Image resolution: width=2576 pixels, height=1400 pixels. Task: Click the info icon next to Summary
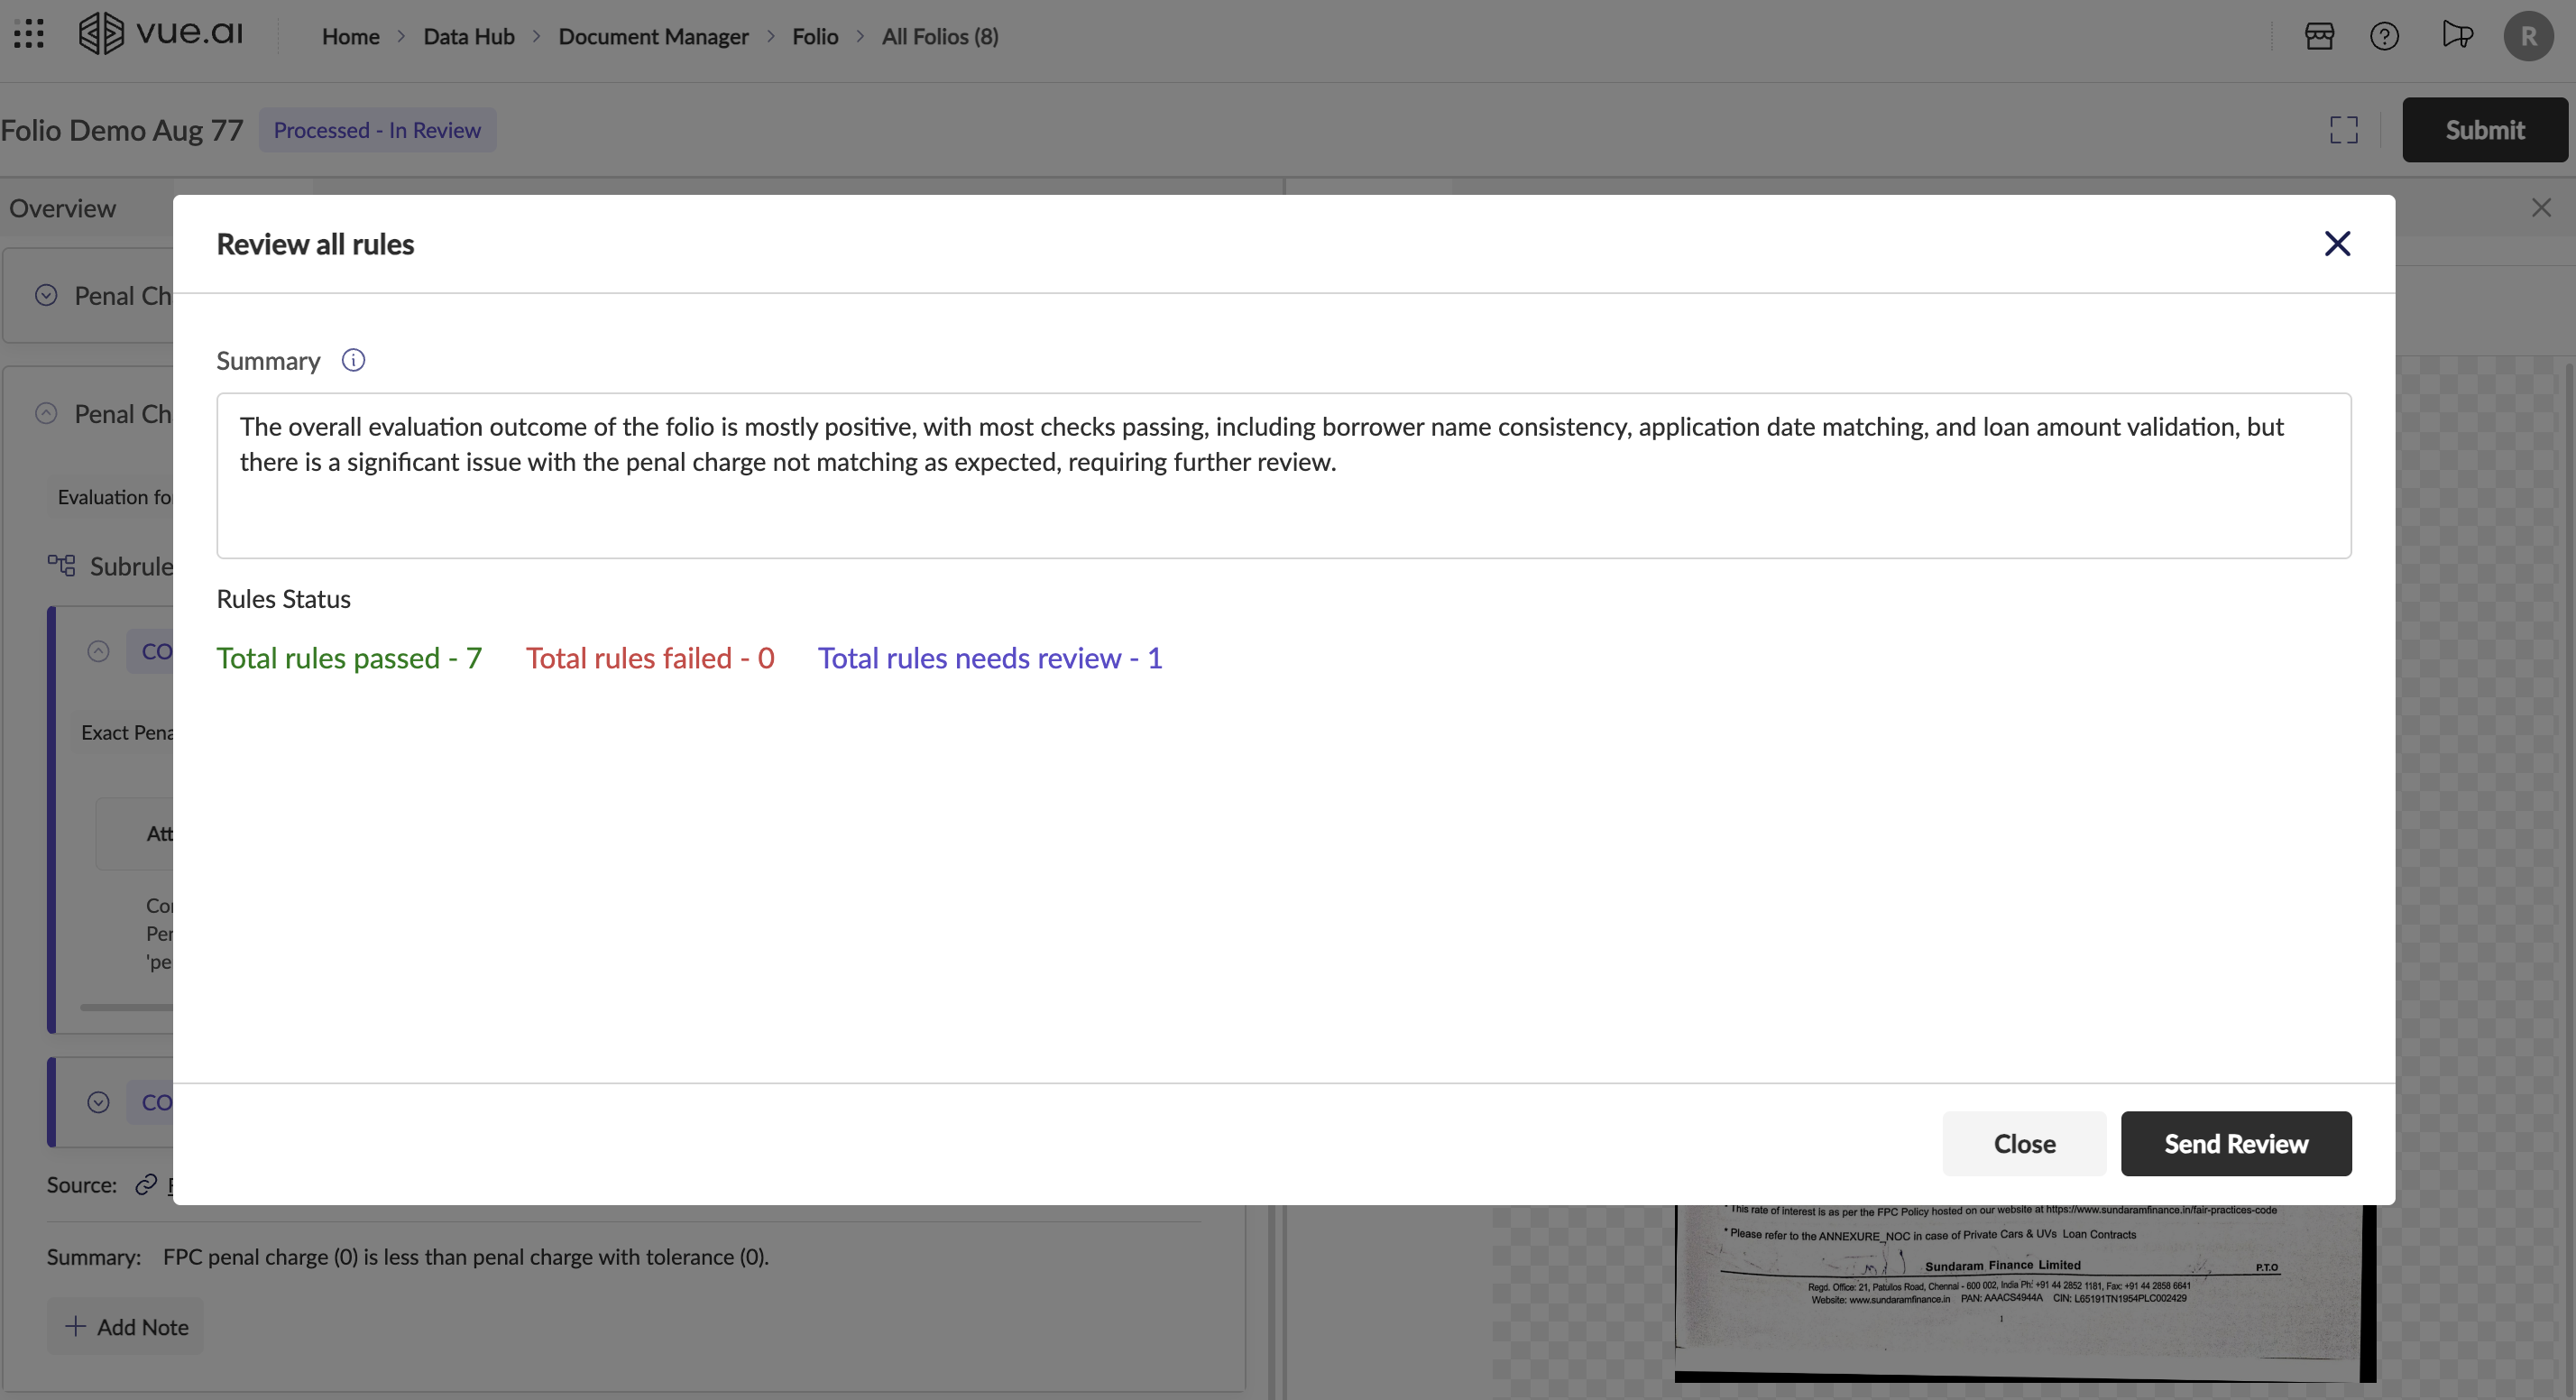coord(353,359)
